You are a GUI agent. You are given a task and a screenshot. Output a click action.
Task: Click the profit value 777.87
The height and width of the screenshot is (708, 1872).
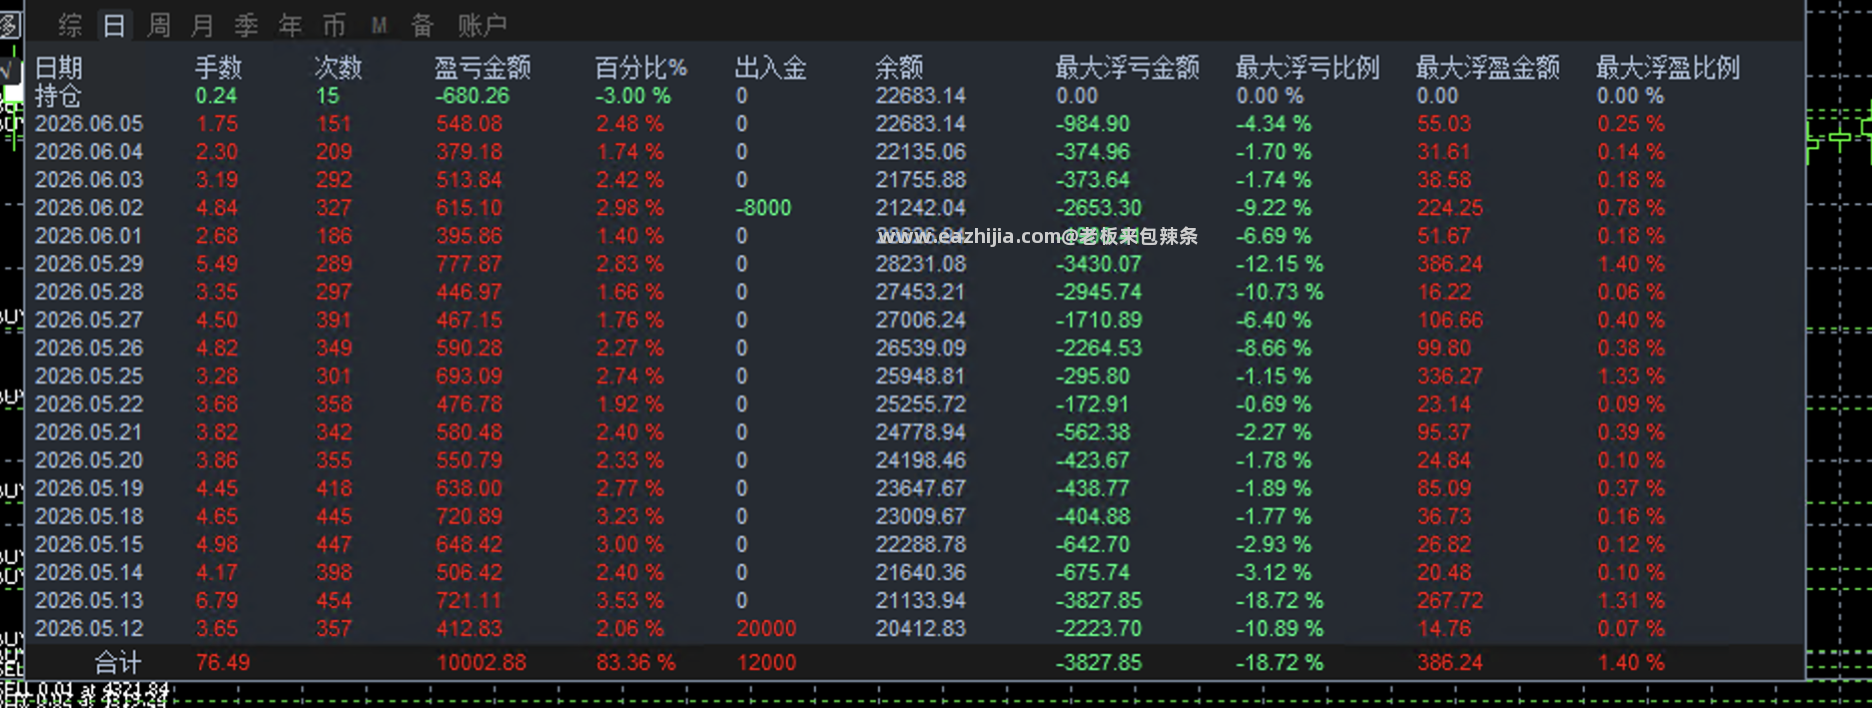click(x=469, y=264)
